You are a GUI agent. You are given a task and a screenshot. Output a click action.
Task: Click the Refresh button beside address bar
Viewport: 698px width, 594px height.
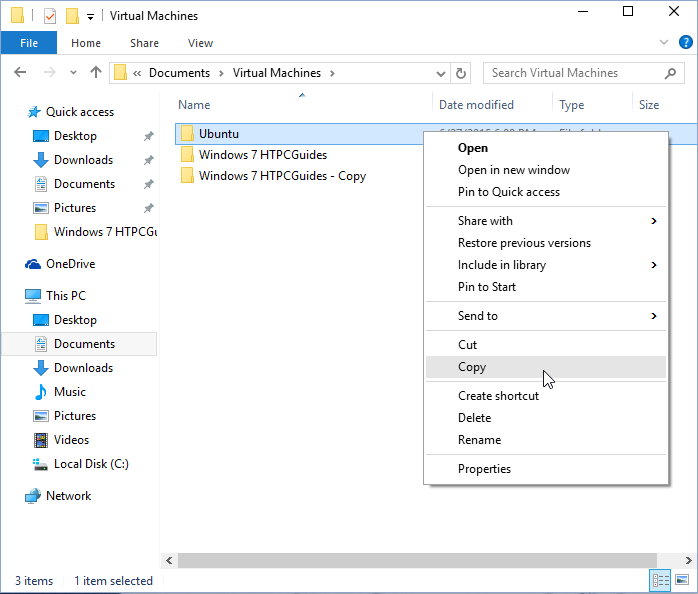[x=461, y=73]
